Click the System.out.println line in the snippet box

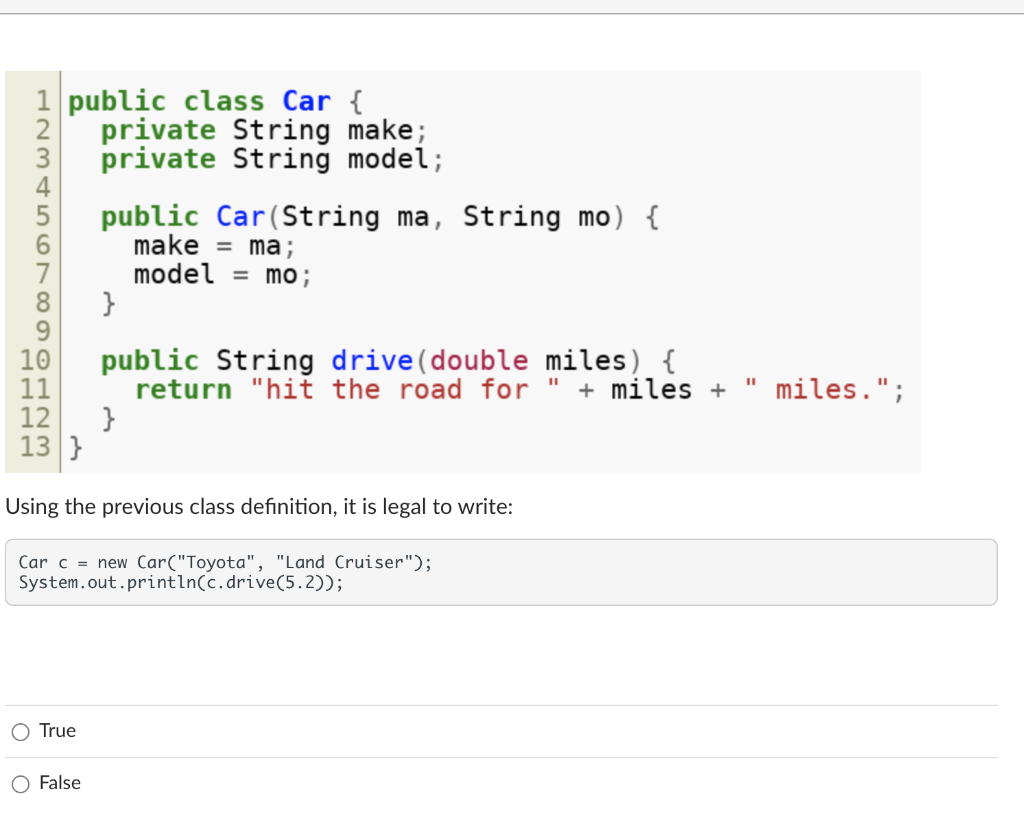click(180, 582)
